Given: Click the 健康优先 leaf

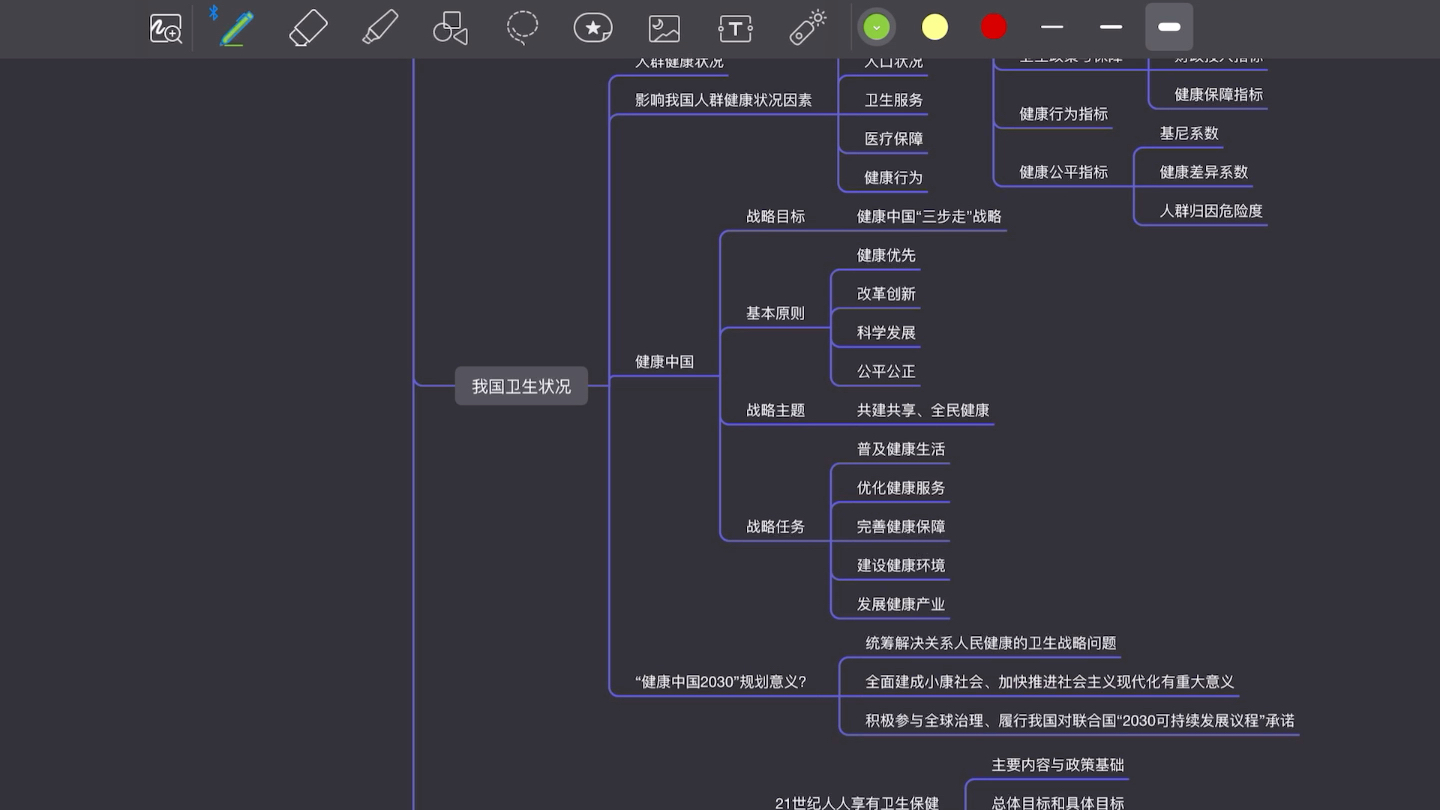Looking at the screenshot, I should coord(886,255).
